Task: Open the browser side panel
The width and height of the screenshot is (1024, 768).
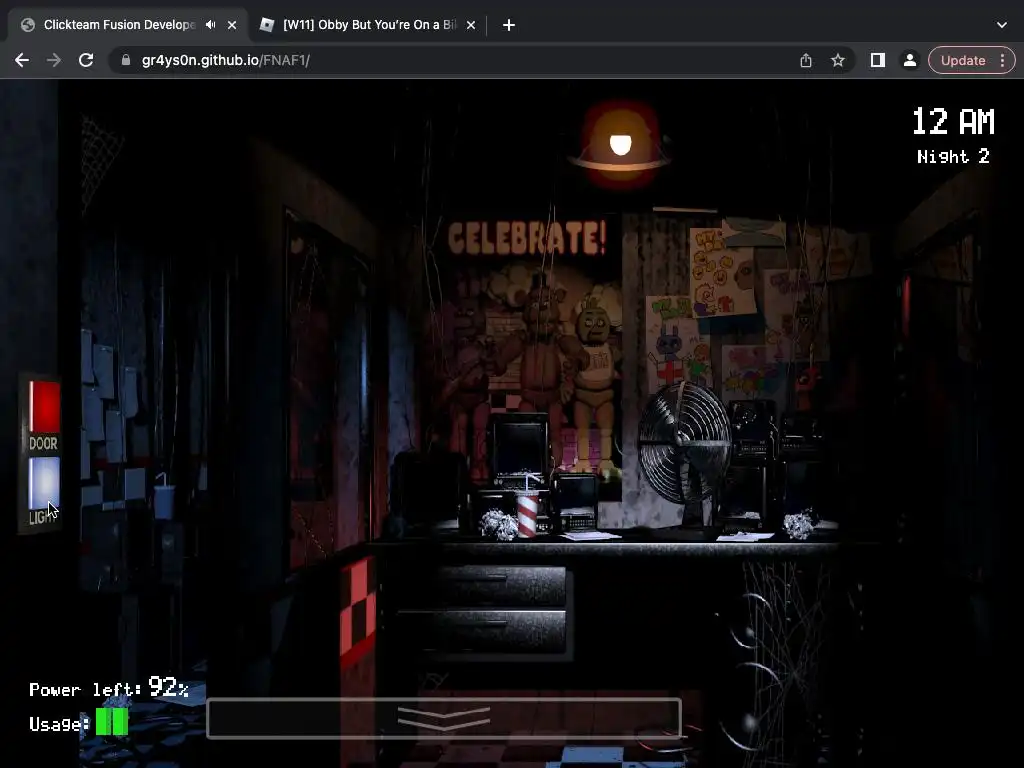Action: click(878, 60)
